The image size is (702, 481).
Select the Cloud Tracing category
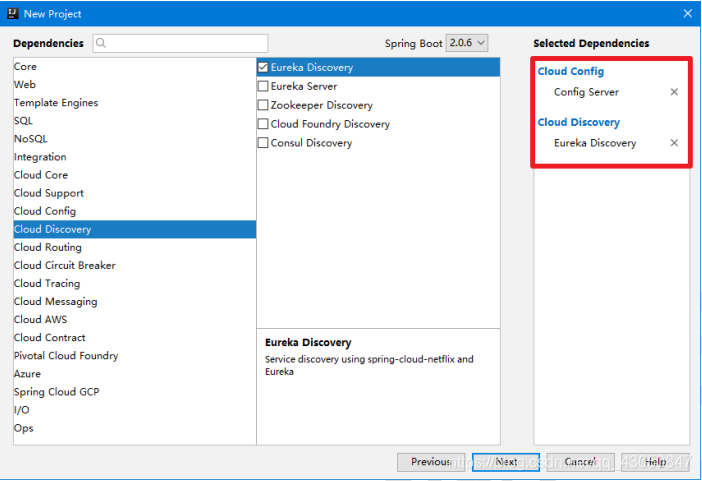tap(135, 283)
